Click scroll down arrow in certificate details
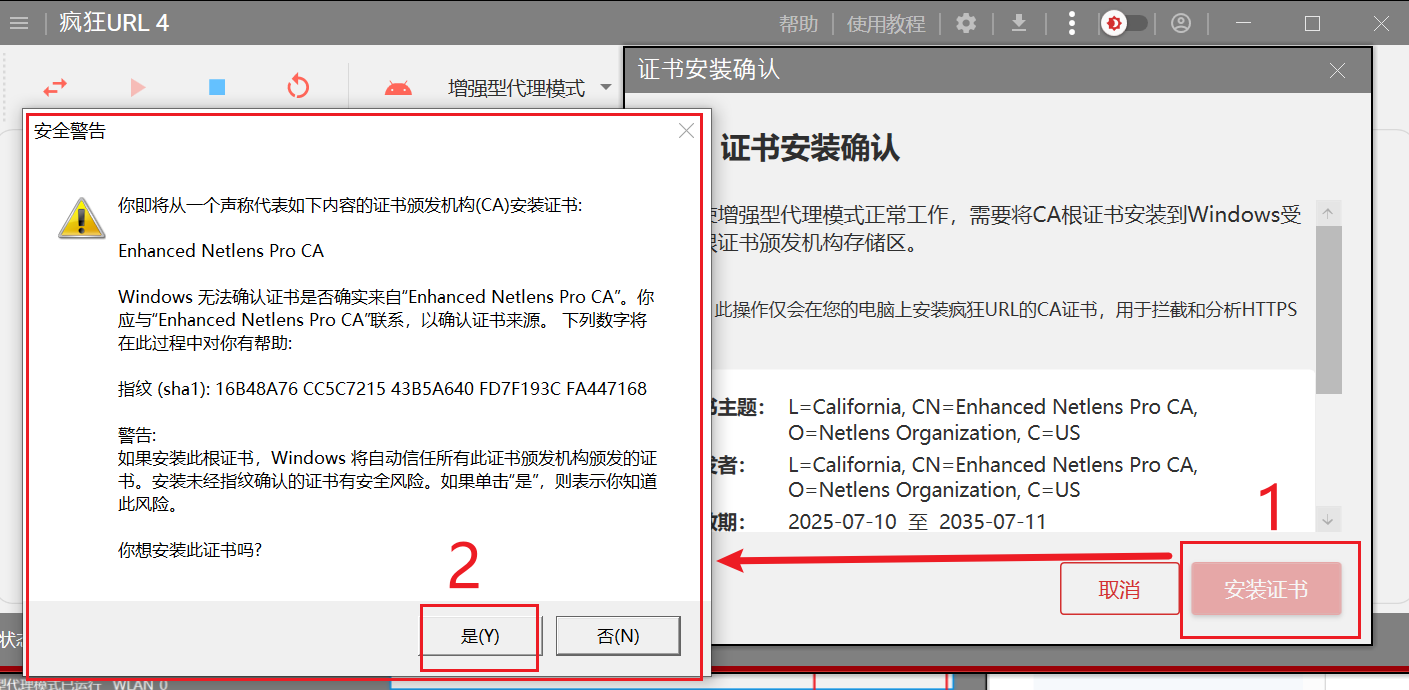 pos(1328,519)
